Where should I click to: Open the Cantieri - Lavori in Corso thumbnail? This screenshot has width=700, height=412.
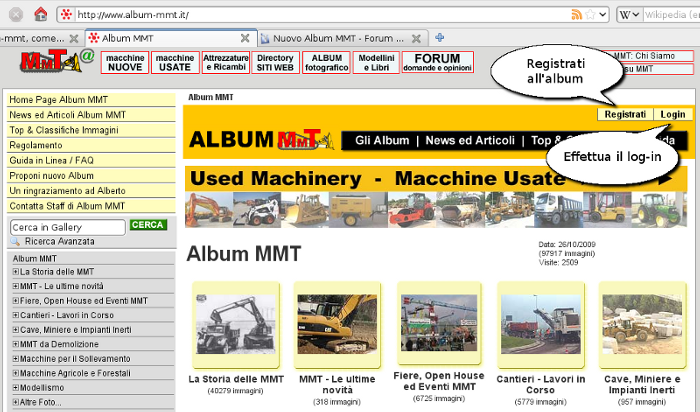pos(532,324)
